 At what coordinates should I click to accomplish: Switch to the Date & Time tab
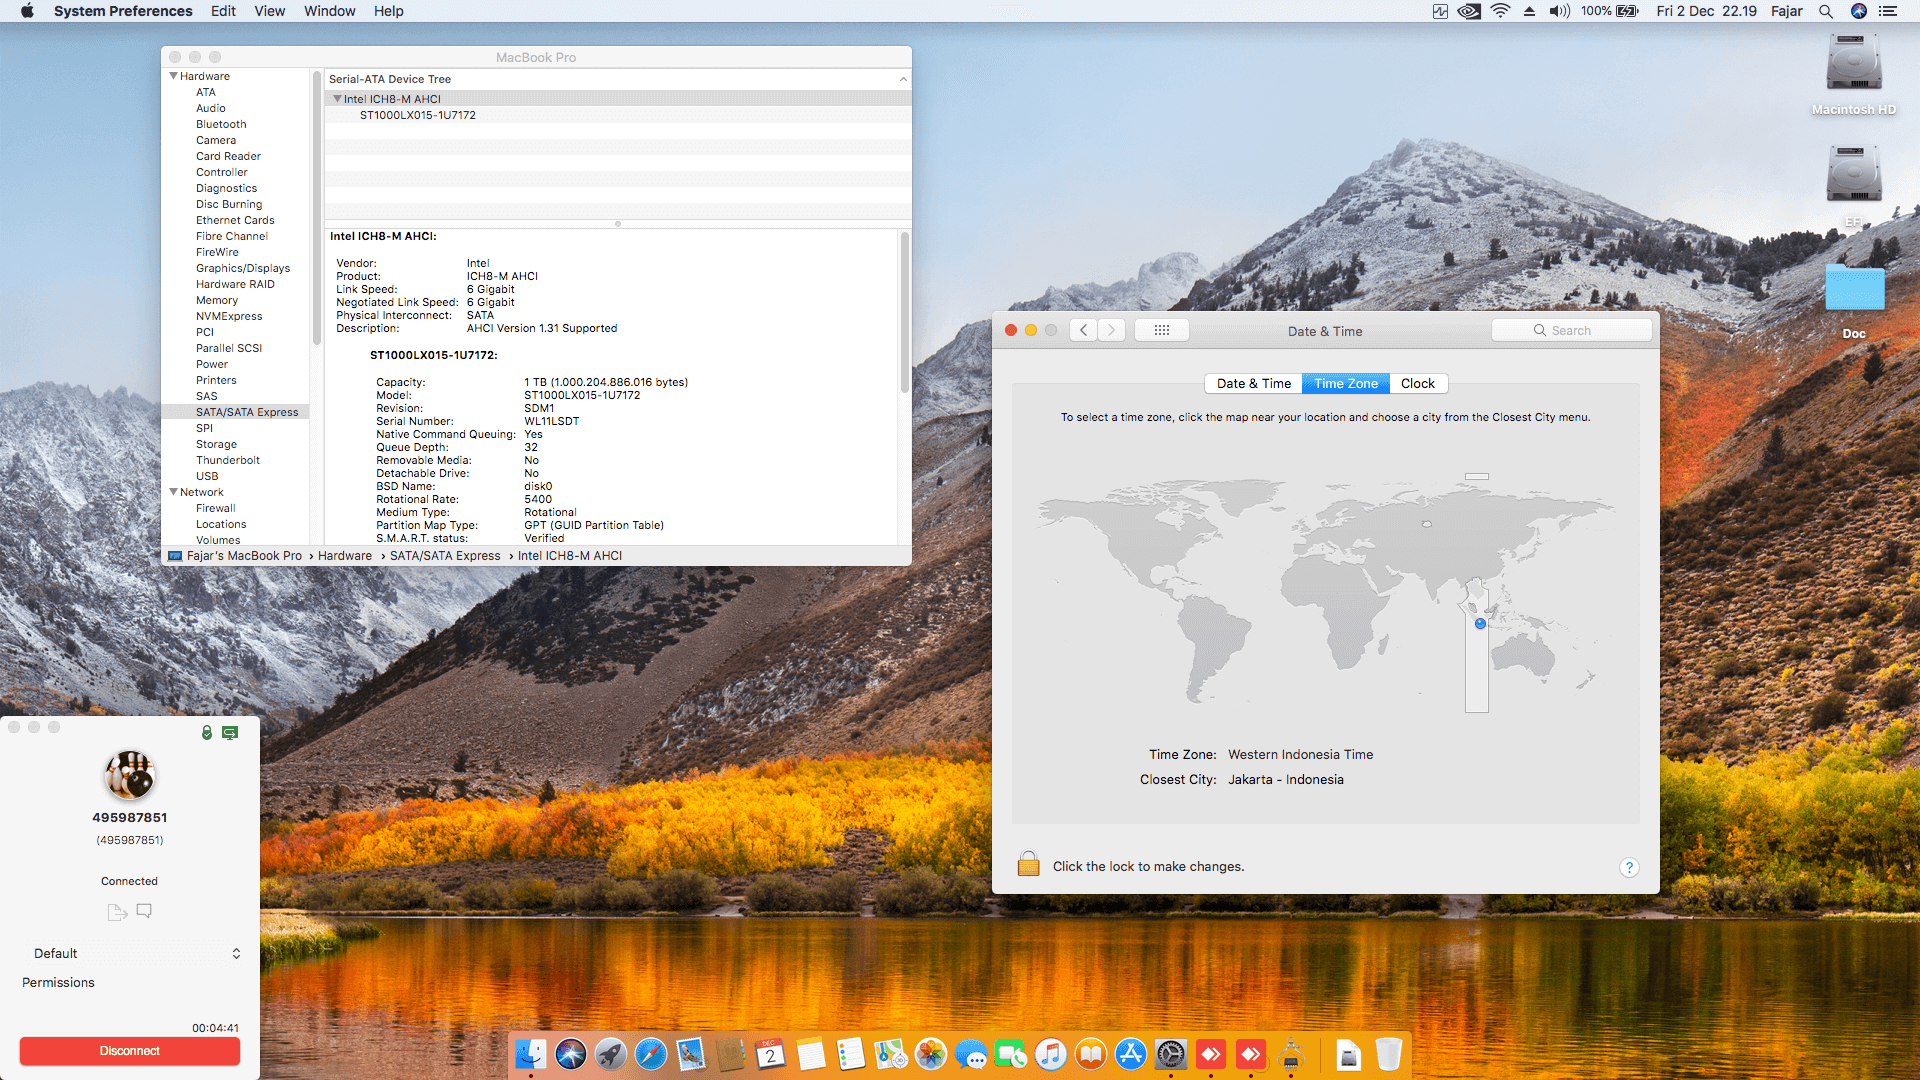coord(1253,383)
